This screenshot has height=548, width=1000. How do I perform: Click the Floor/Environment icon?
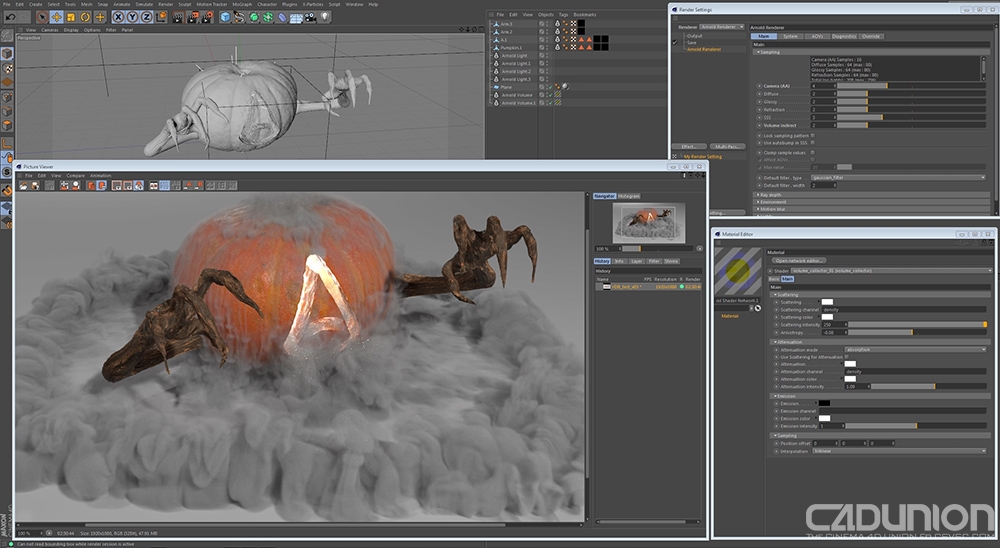point(297,17)
